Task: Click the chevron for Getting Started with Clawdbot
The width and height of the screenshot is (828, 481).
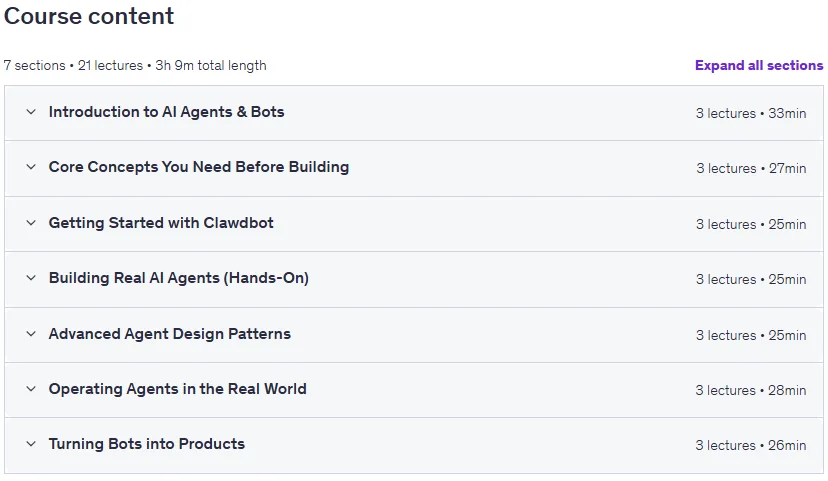Action: coord(31,223)
